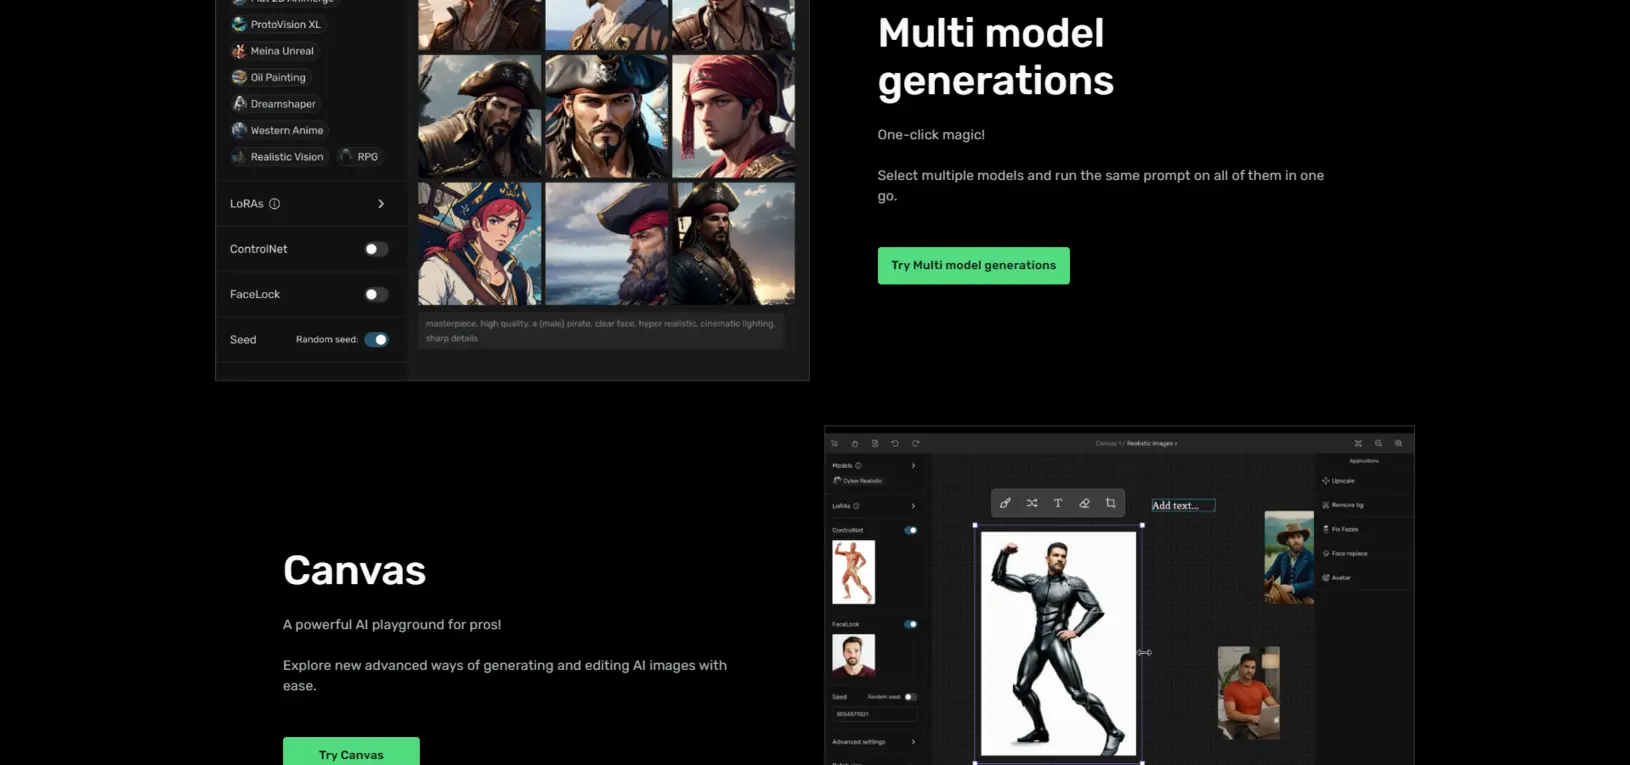
Task: Click the Realistic images breadcrumb in canvas header
Action: click(x=1152, y=443)
